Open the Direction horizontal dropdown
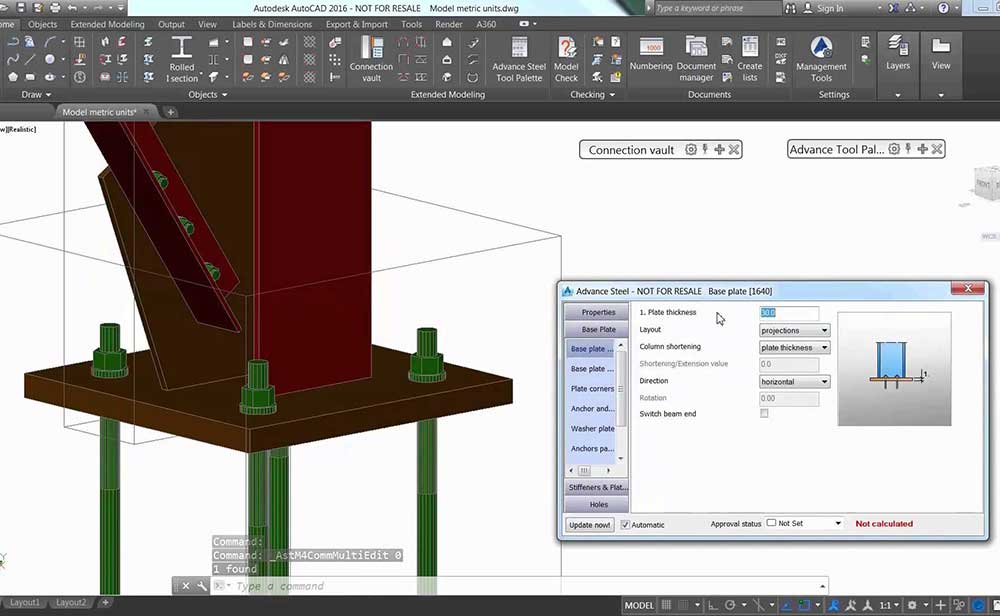Screen dimensions: 1000x616 794,381
